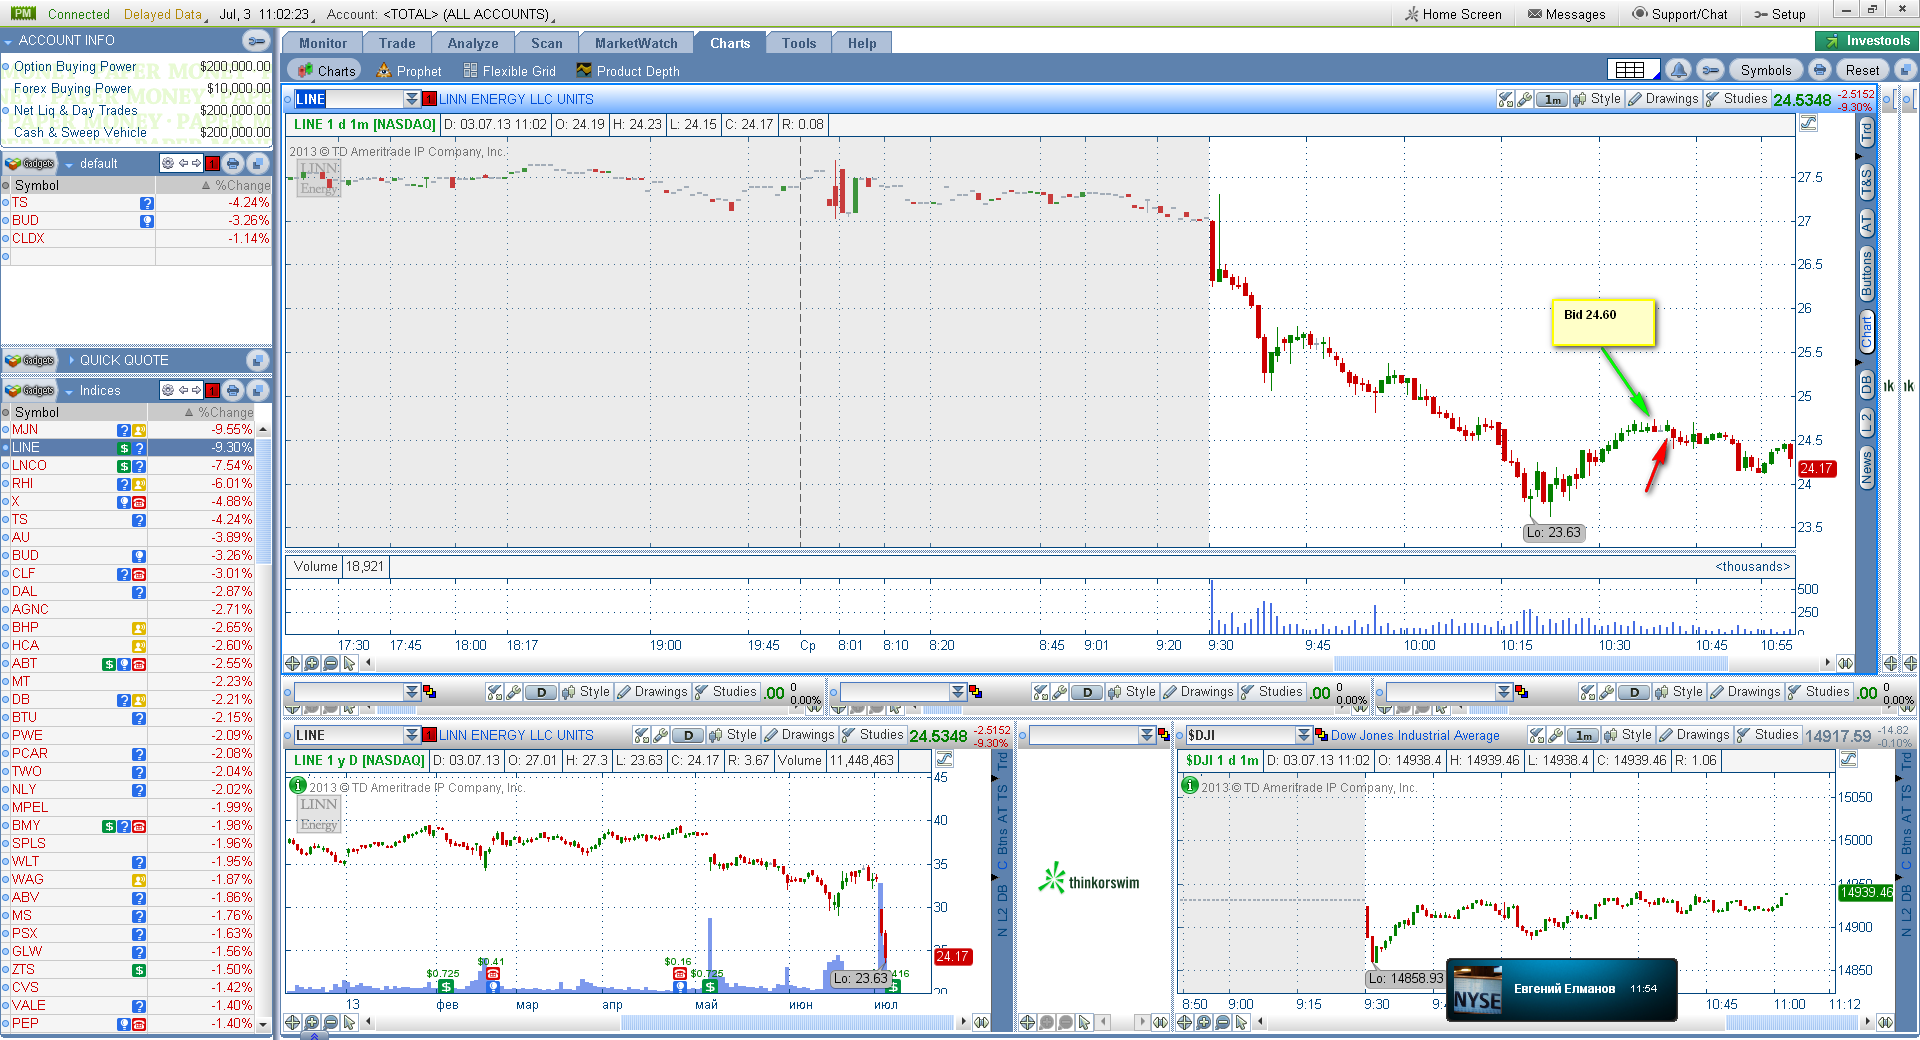Detach the Charts window using top-right icon
The width and height of the screenshot is (1920, 1040).
click(x=1905, y=70)
